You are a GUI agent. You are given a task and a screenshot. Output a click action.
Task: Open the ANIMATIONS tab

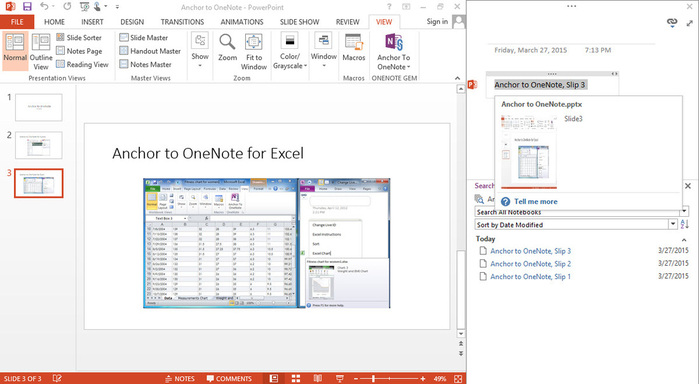[x=242, y=21]
